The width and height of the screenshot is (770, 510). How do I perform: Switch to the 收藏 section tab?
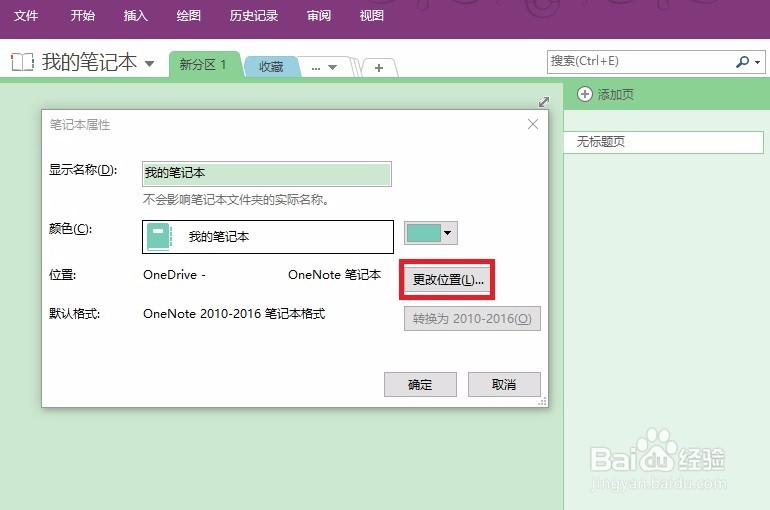pos(271,66)
